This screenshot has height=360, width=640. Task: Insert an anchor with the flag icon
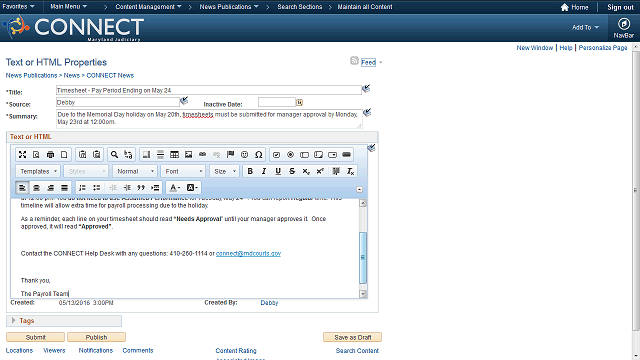tap(231, 155)
